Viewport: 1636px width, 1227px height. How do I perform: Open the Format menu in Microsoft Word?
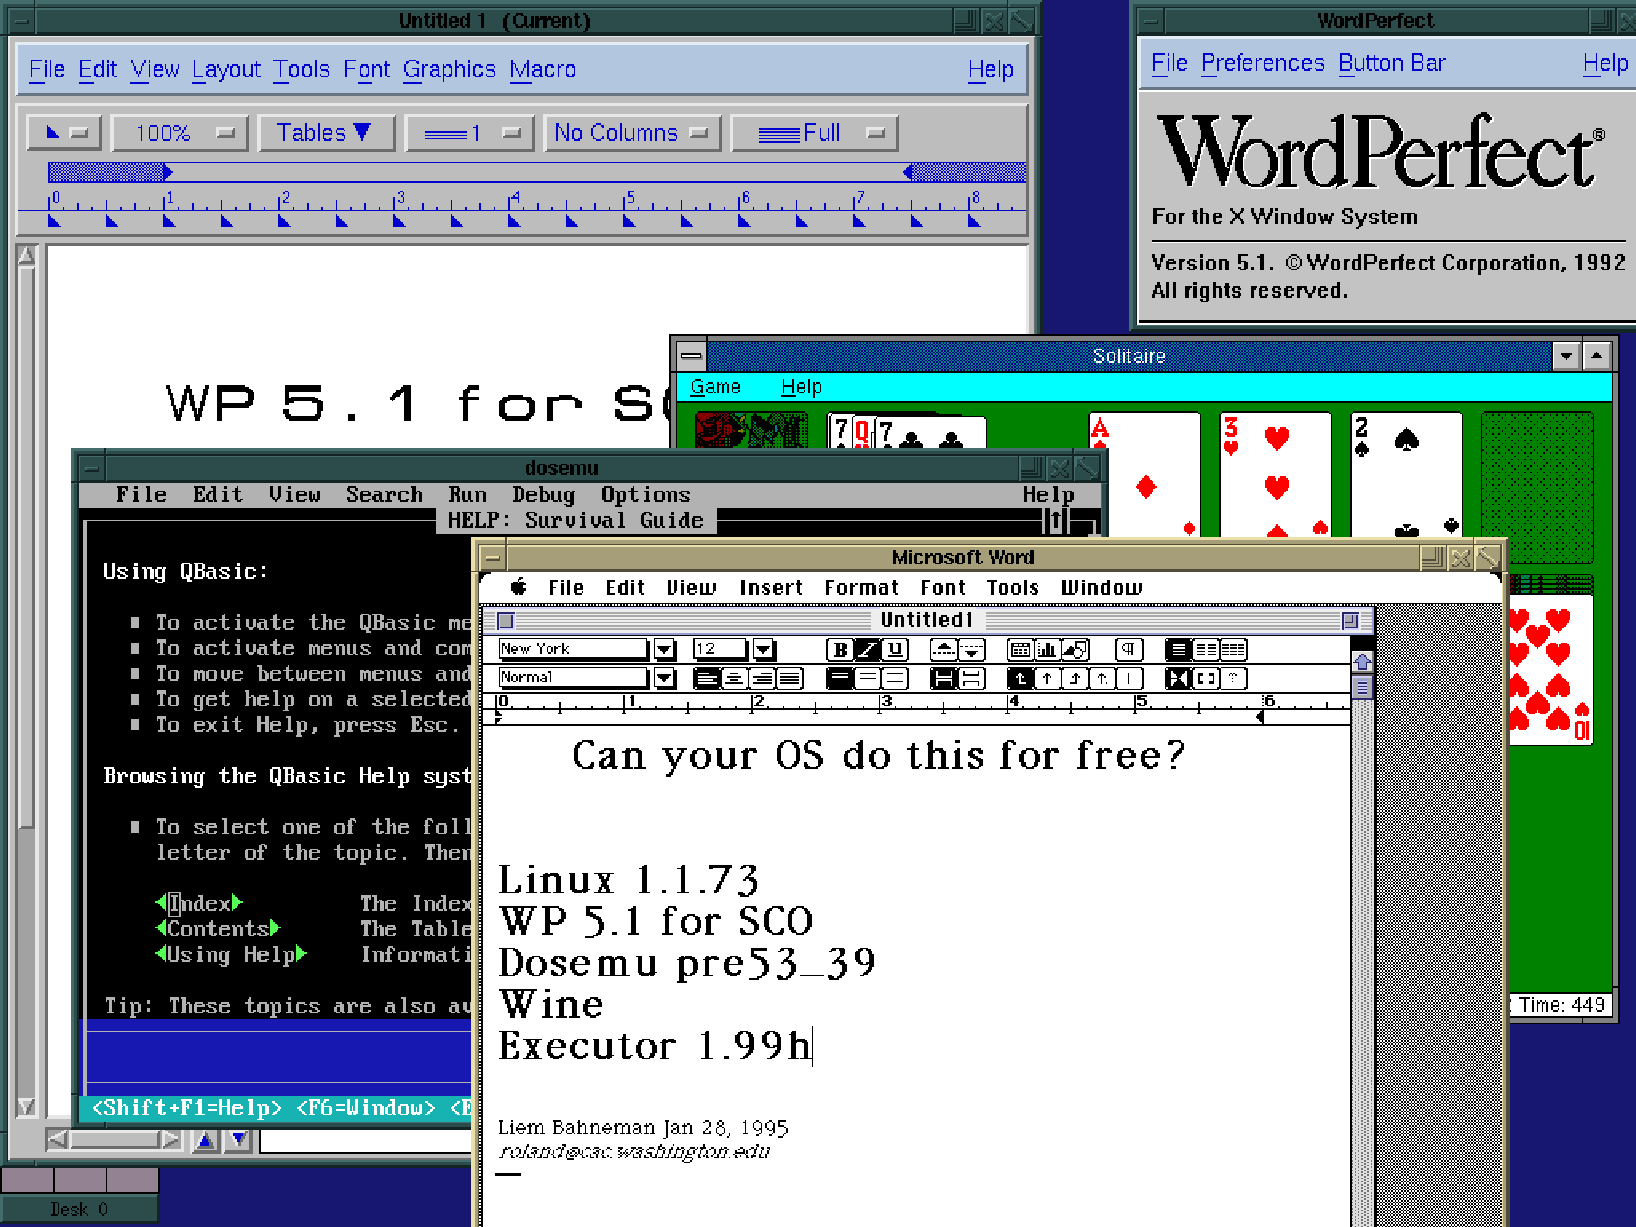861,588
